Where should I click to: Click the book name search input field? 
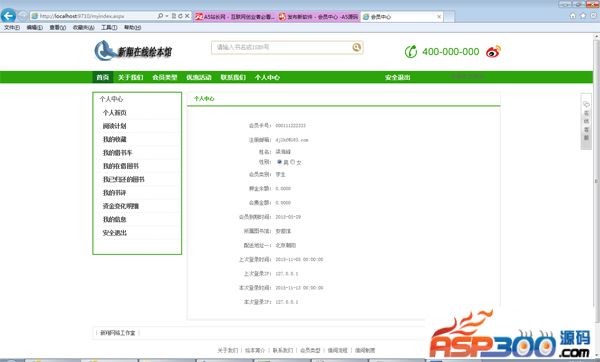click(281, 47)
